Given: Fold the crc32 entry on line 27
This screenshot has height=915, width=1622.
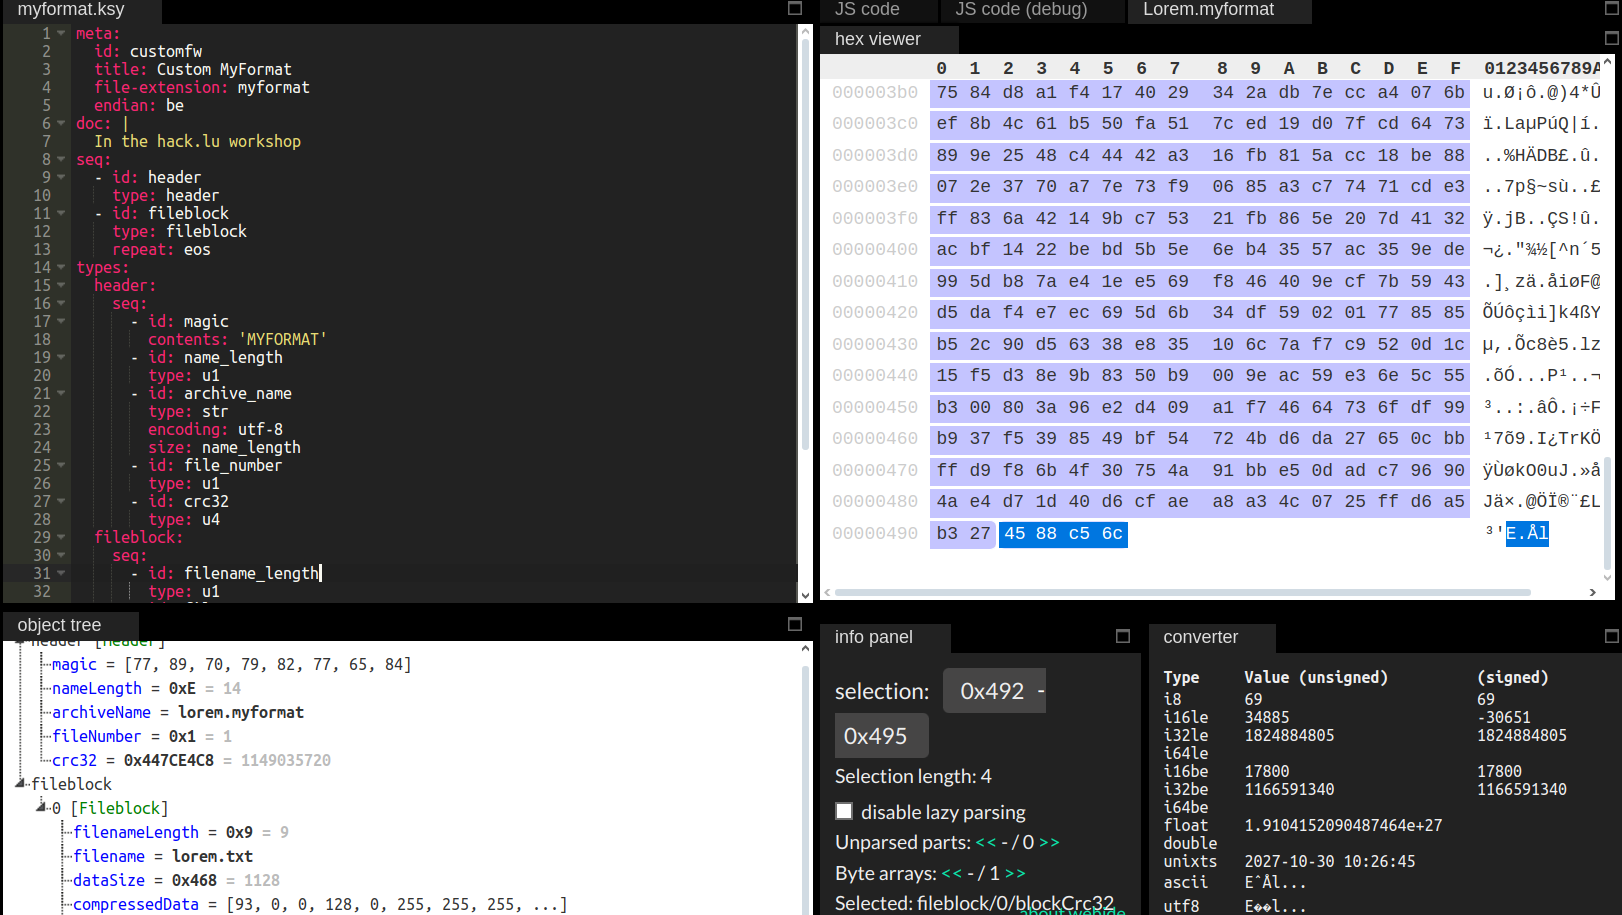Looking at the screenshot, I should (61, 501).
